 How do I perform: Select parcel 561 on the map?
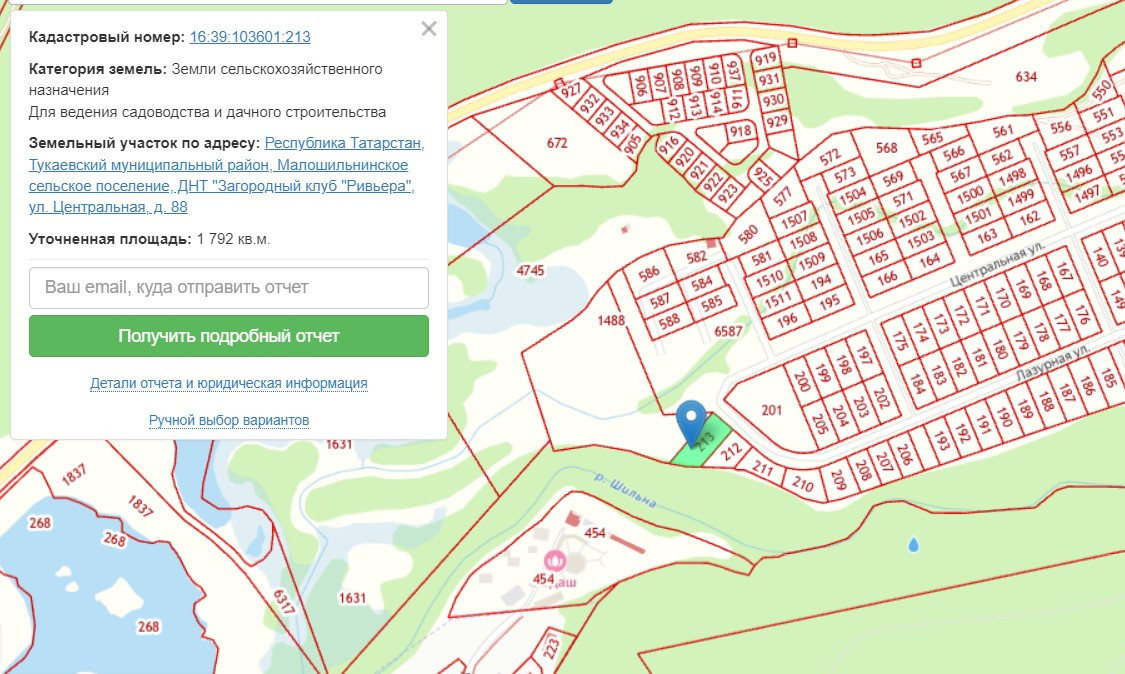1003,131
